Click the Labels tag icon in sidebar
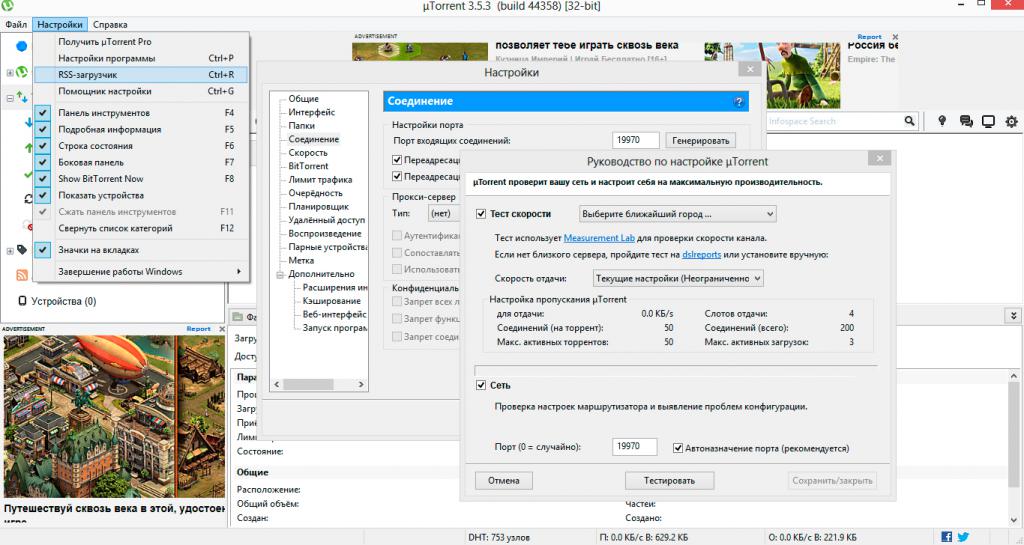 click(22, 250)
